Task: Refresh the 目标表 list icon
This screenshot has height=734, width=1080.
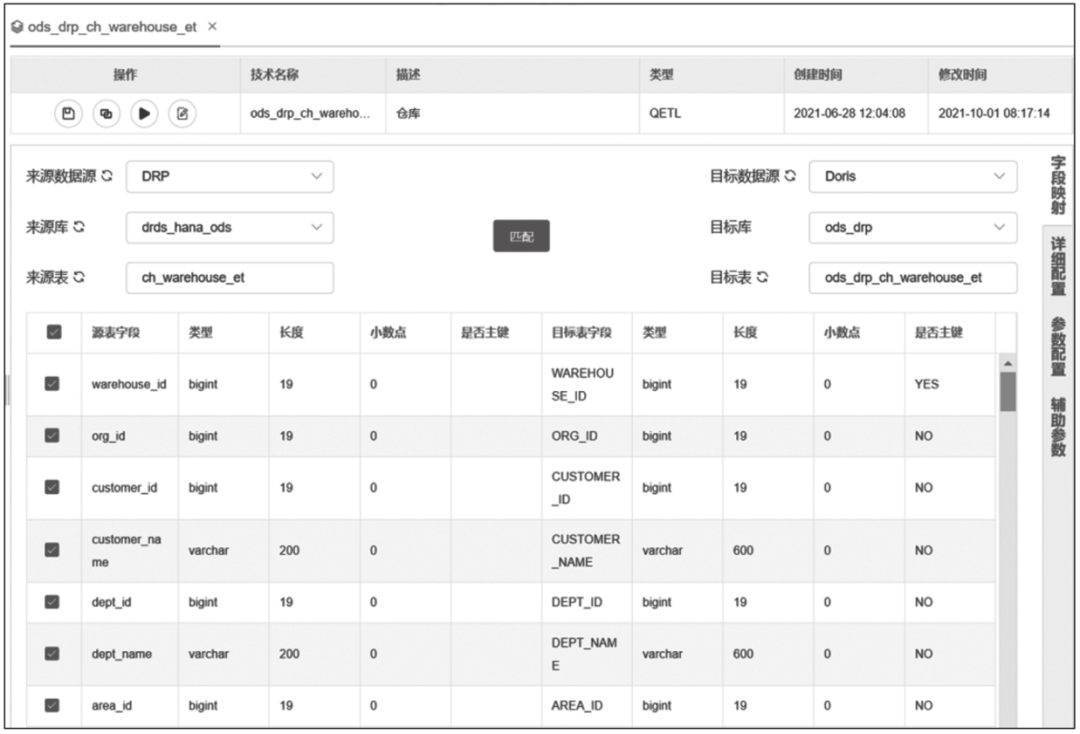Action: click(x=762, y=277)
